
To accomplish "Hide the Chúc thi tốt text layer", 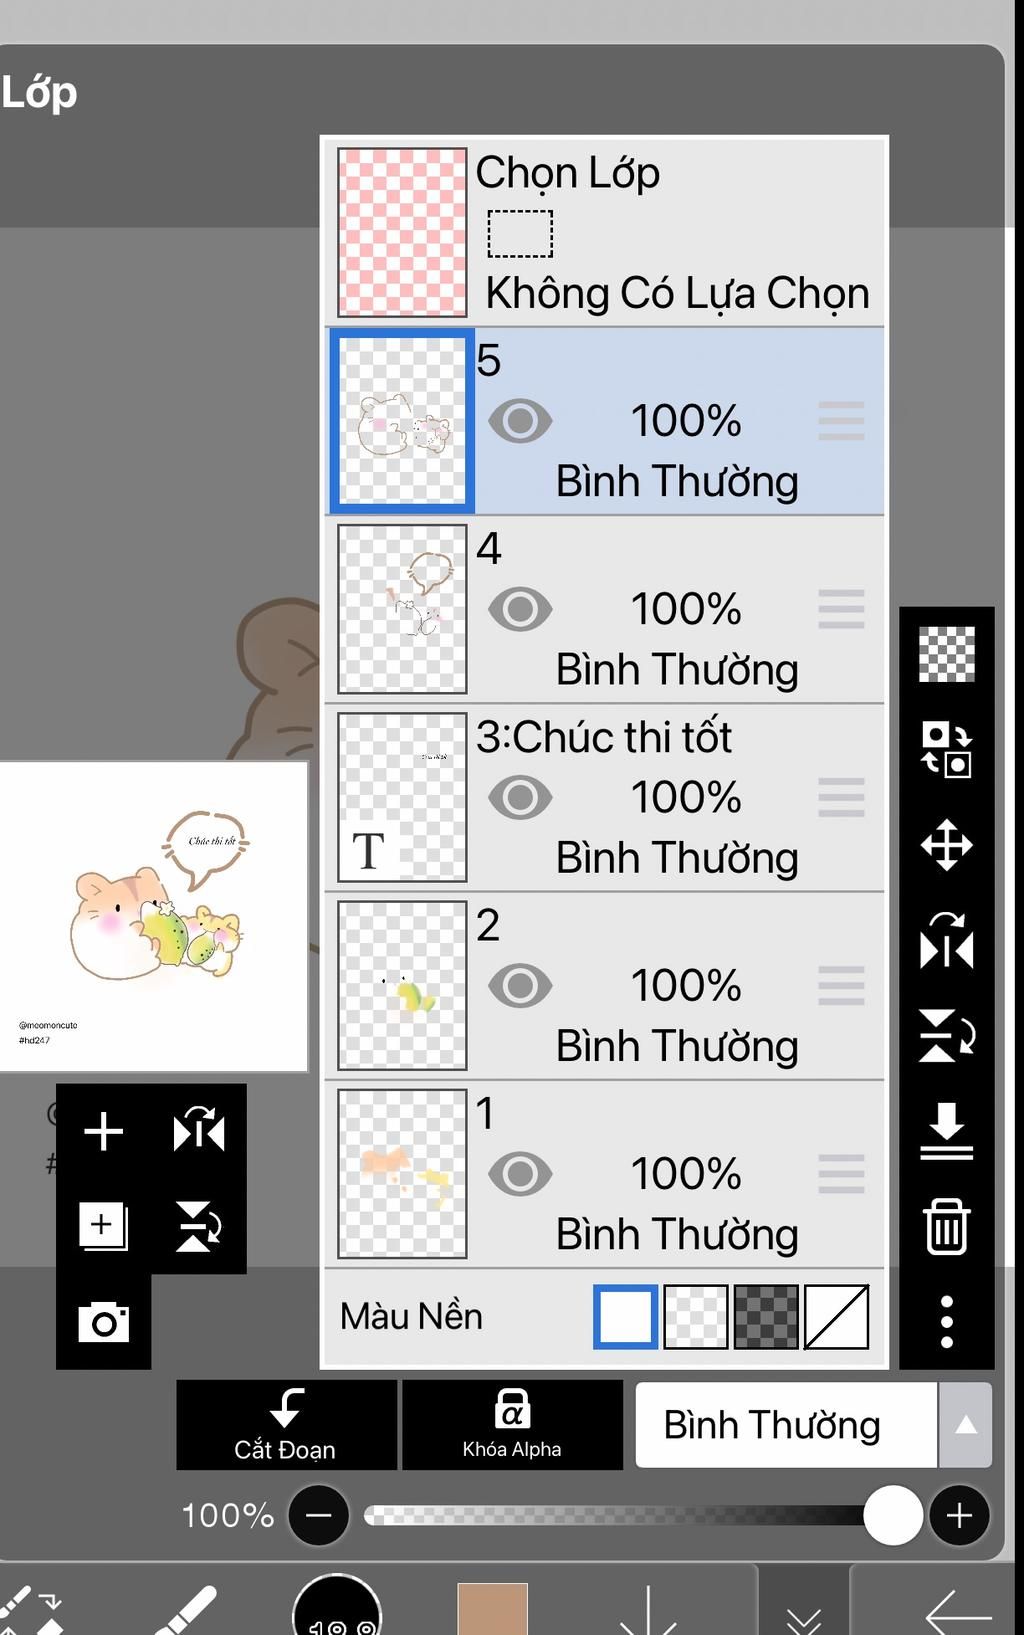I will pyautogui.click(x=520, y=798).
